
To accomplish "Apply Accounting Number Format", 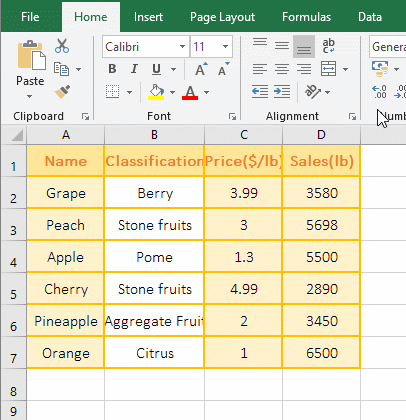I will [380, 69].
